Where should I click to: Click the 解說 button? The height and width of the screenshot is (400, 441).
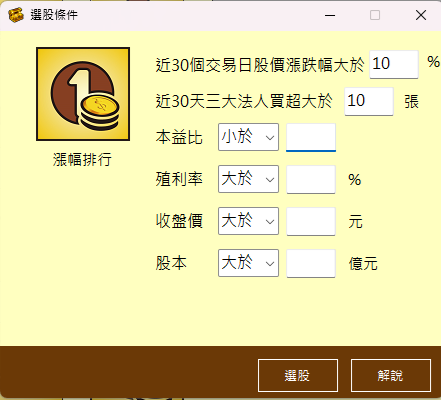(x=391, y=375)
